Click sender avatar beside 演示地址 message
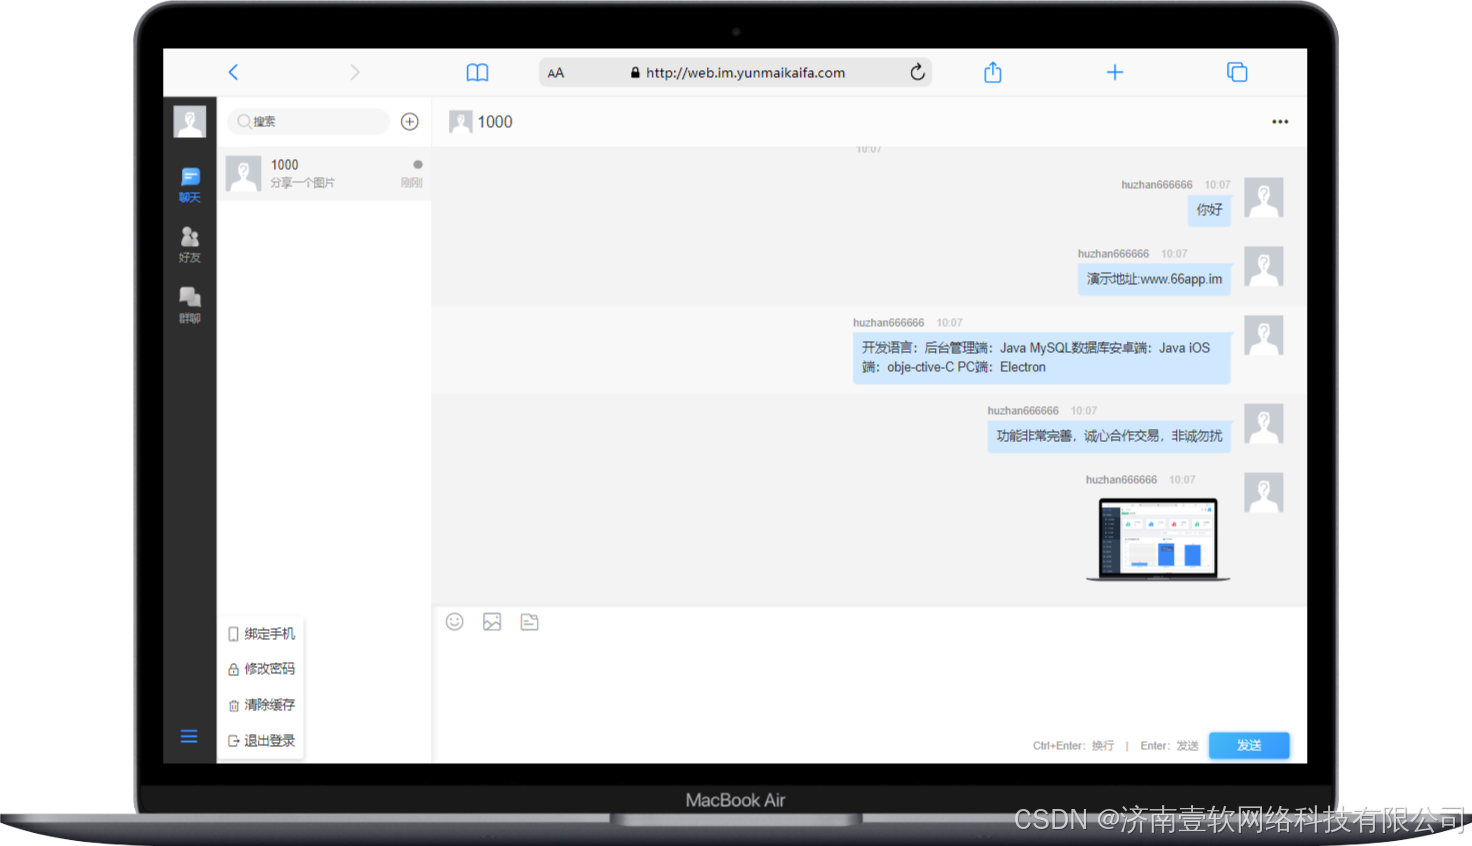The width and height of the screenshot is (1472, 846). [x=1264, y=267]
